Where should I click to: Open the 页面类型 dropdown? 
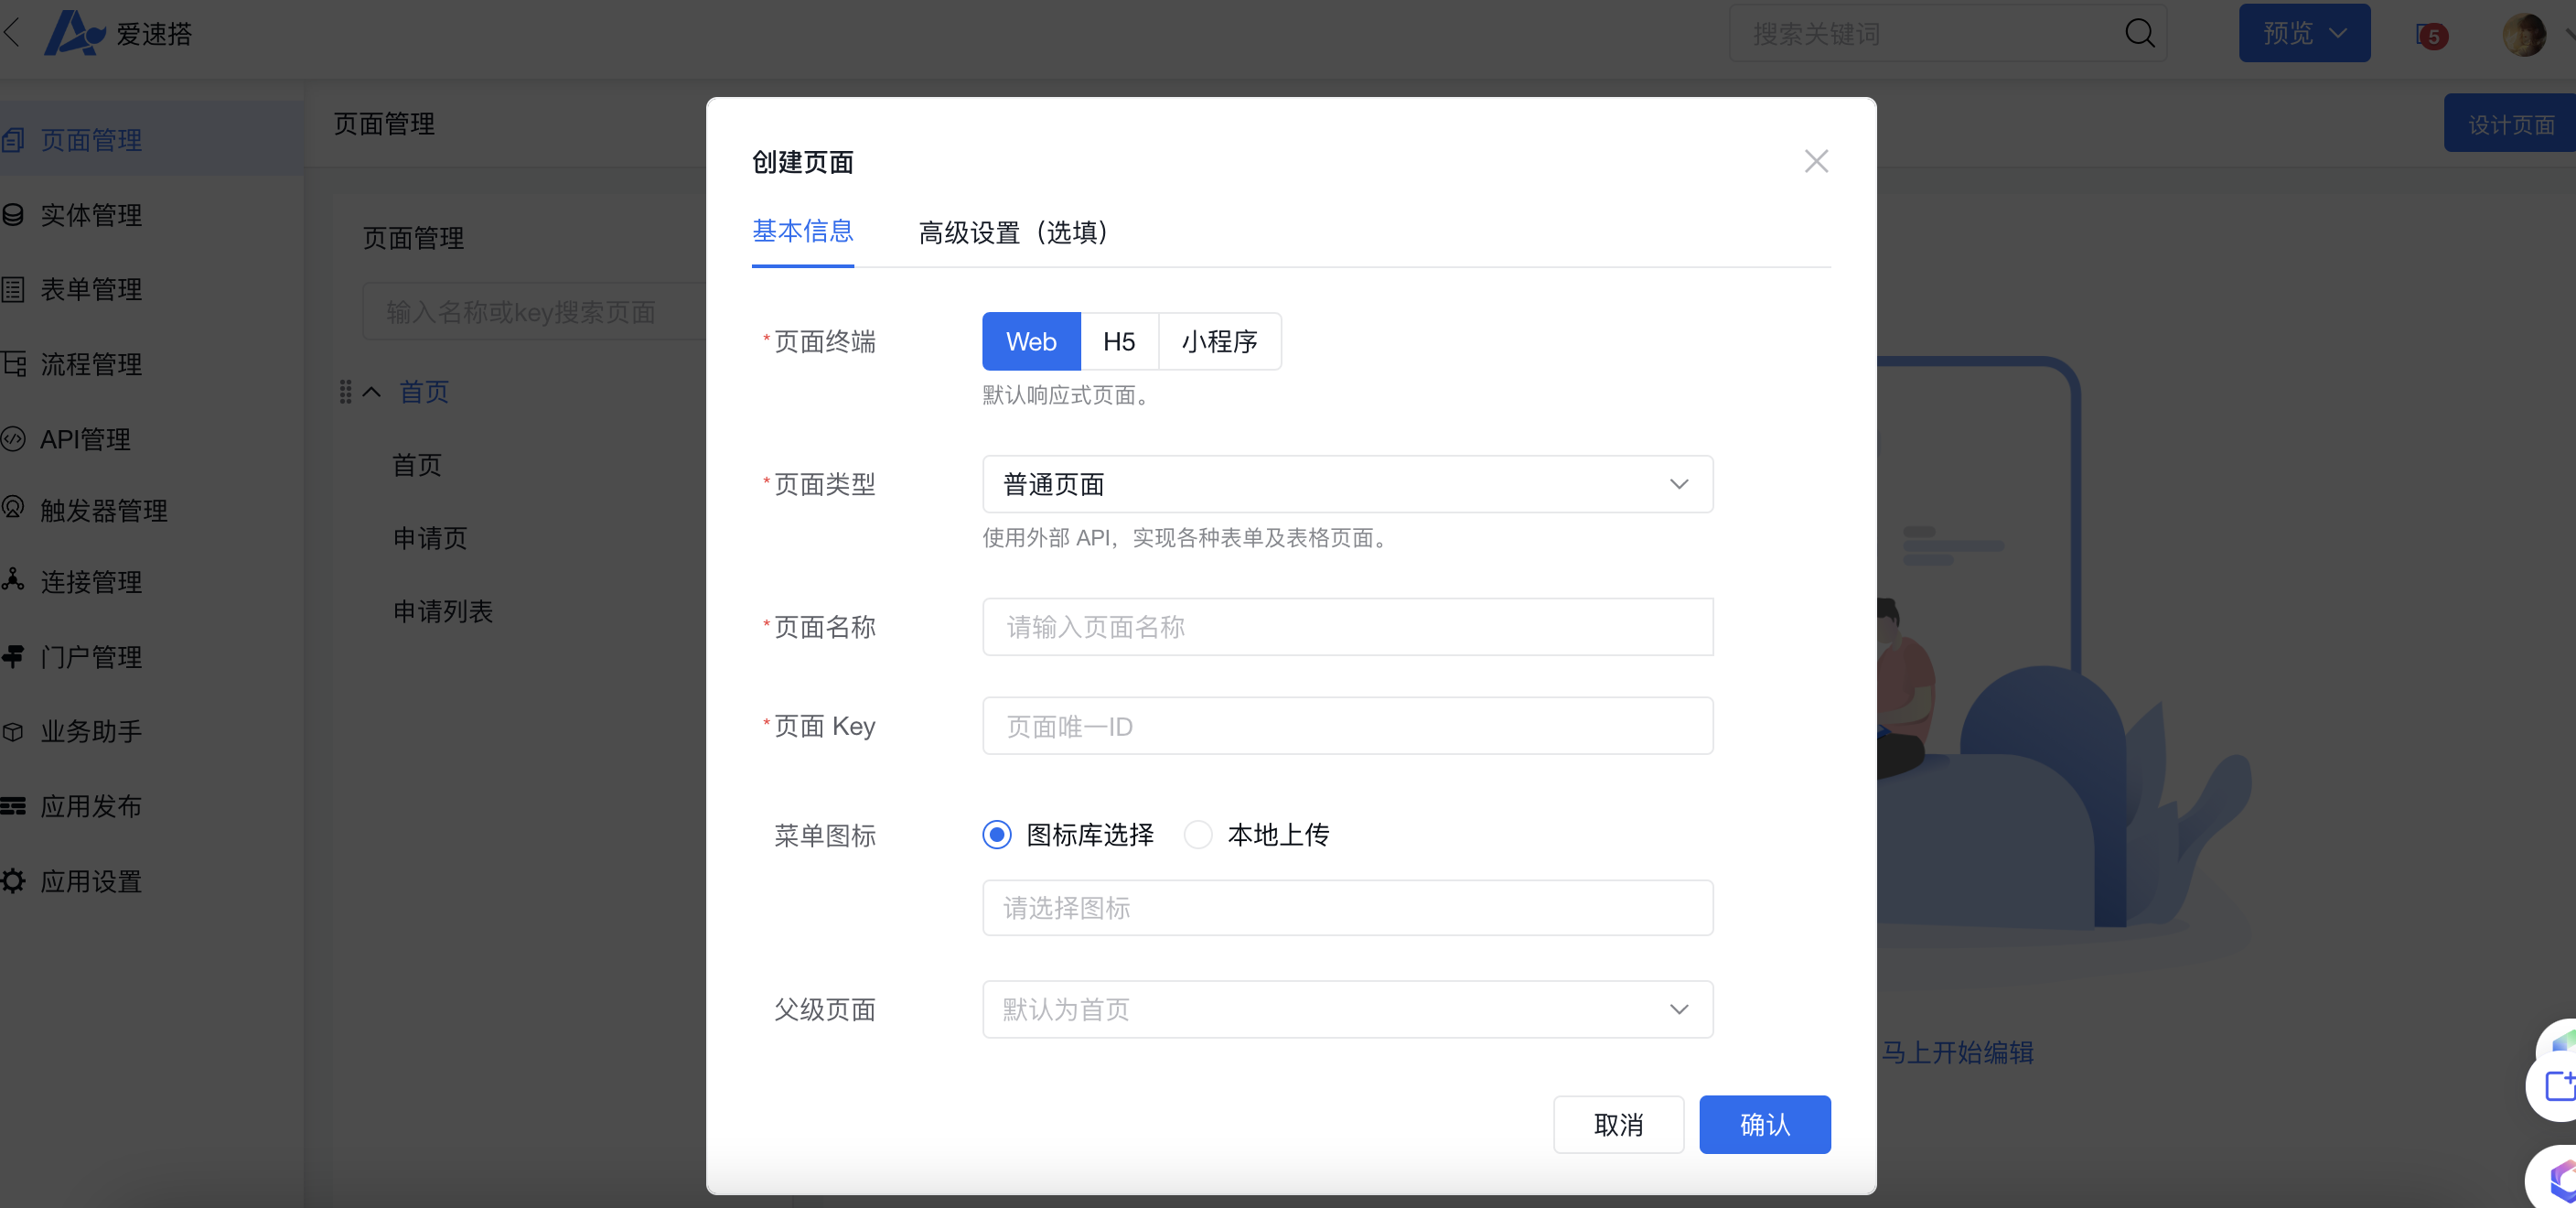[x=1347, y=484]
